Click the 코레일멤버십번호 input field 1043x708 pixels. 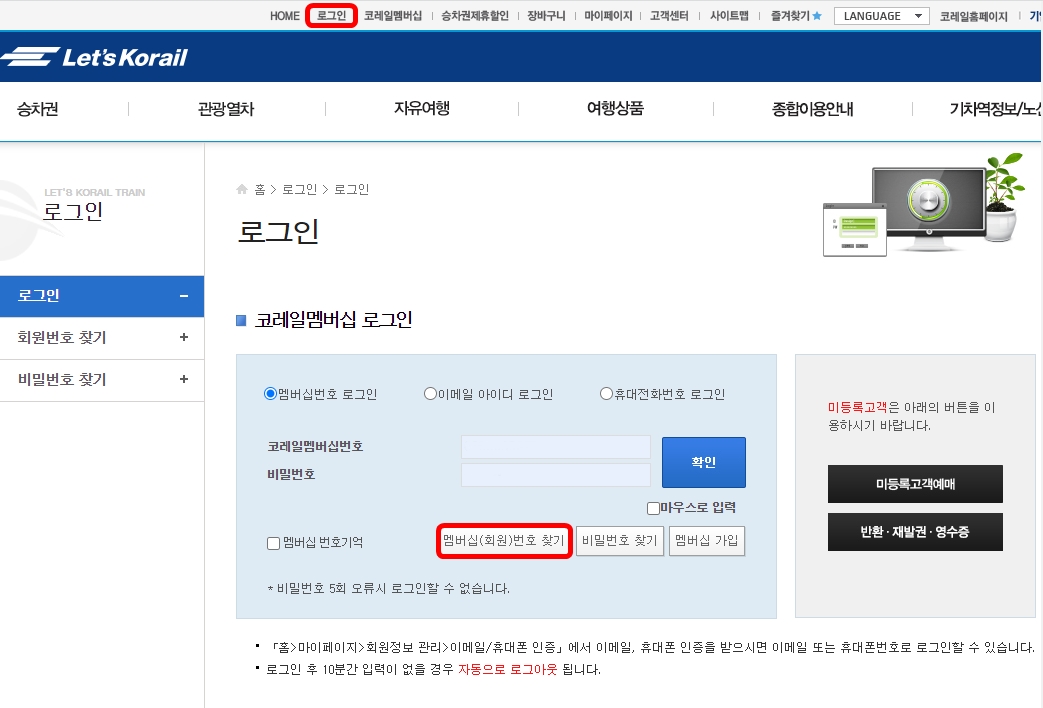pyautogui.click(x=555, y=447)
